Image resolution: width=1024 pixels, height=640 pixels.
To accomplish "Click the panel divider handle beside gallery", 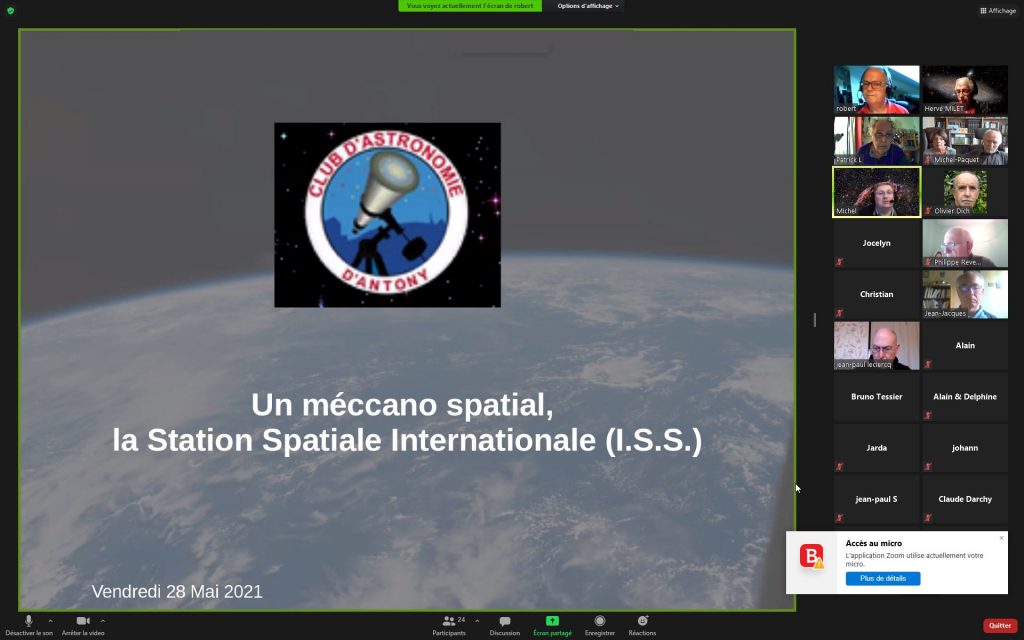I will point(814,319).
